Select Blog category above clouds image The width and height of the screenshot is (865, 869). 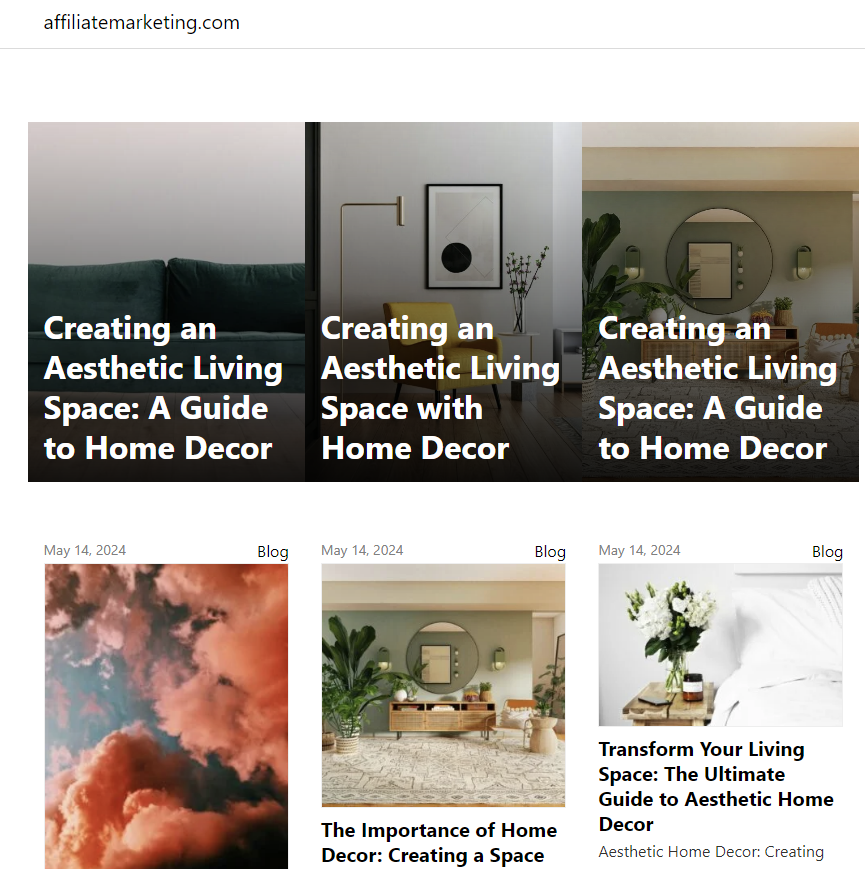click(273, 551)
